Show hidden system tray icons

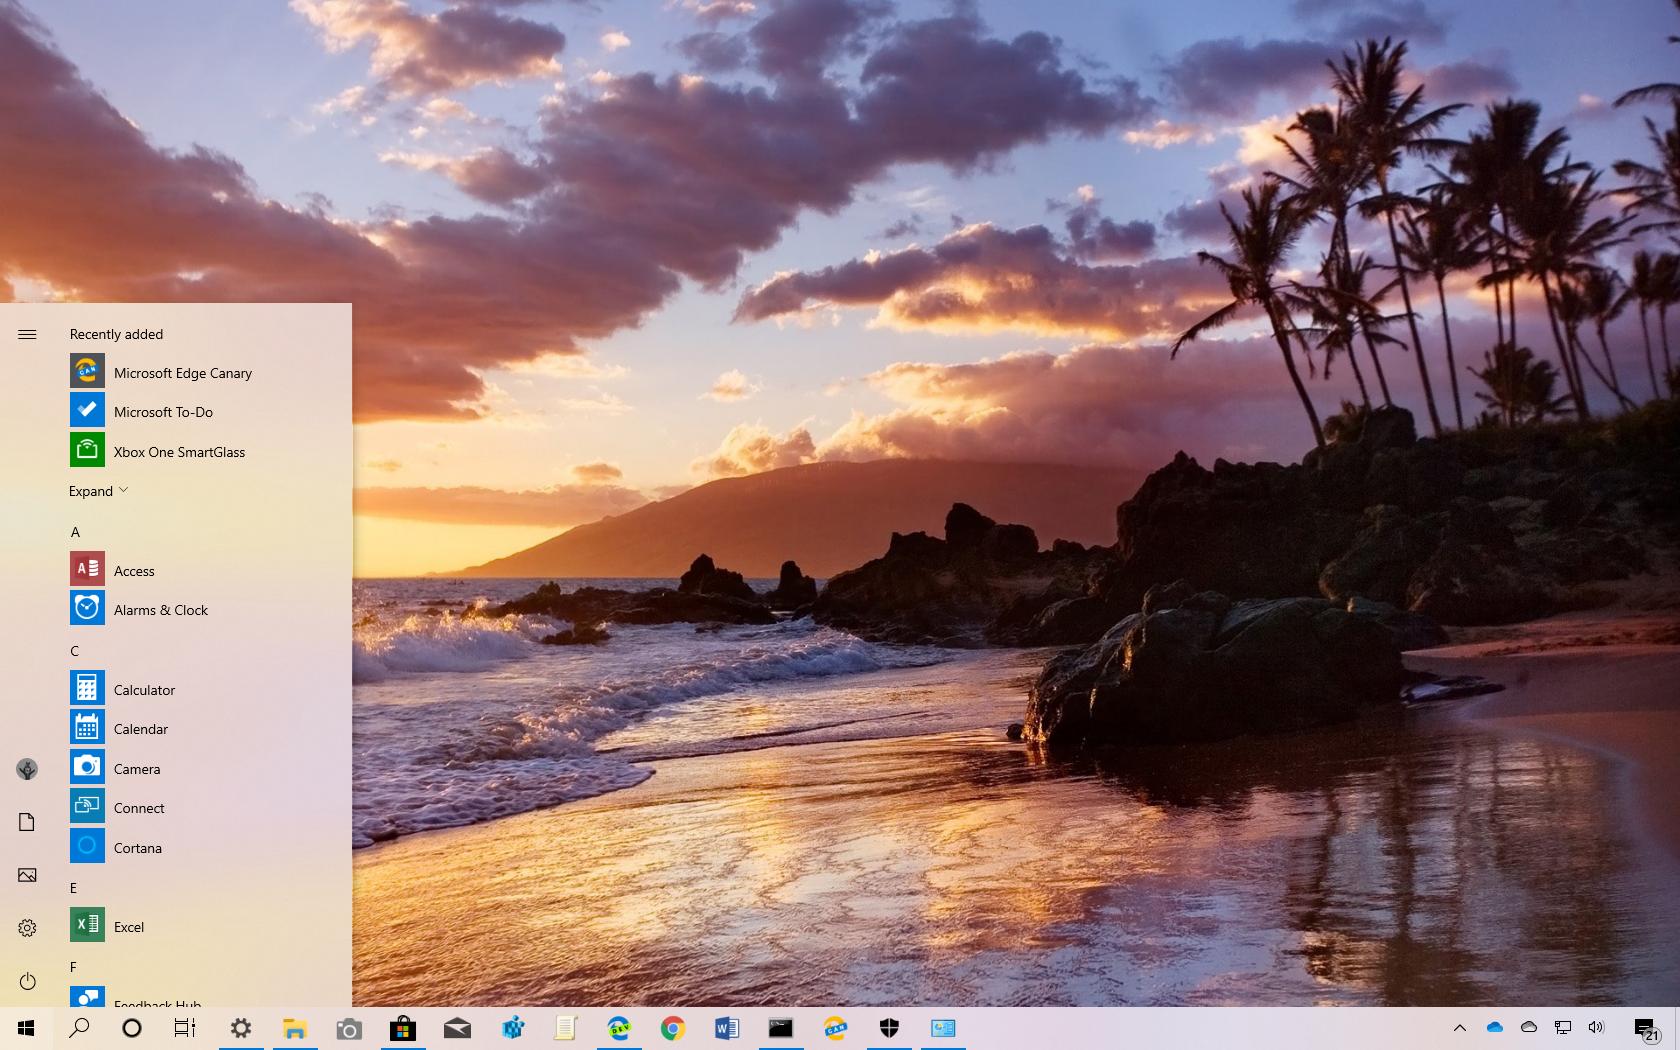pyautogui.click(x=1459, y=1028)
